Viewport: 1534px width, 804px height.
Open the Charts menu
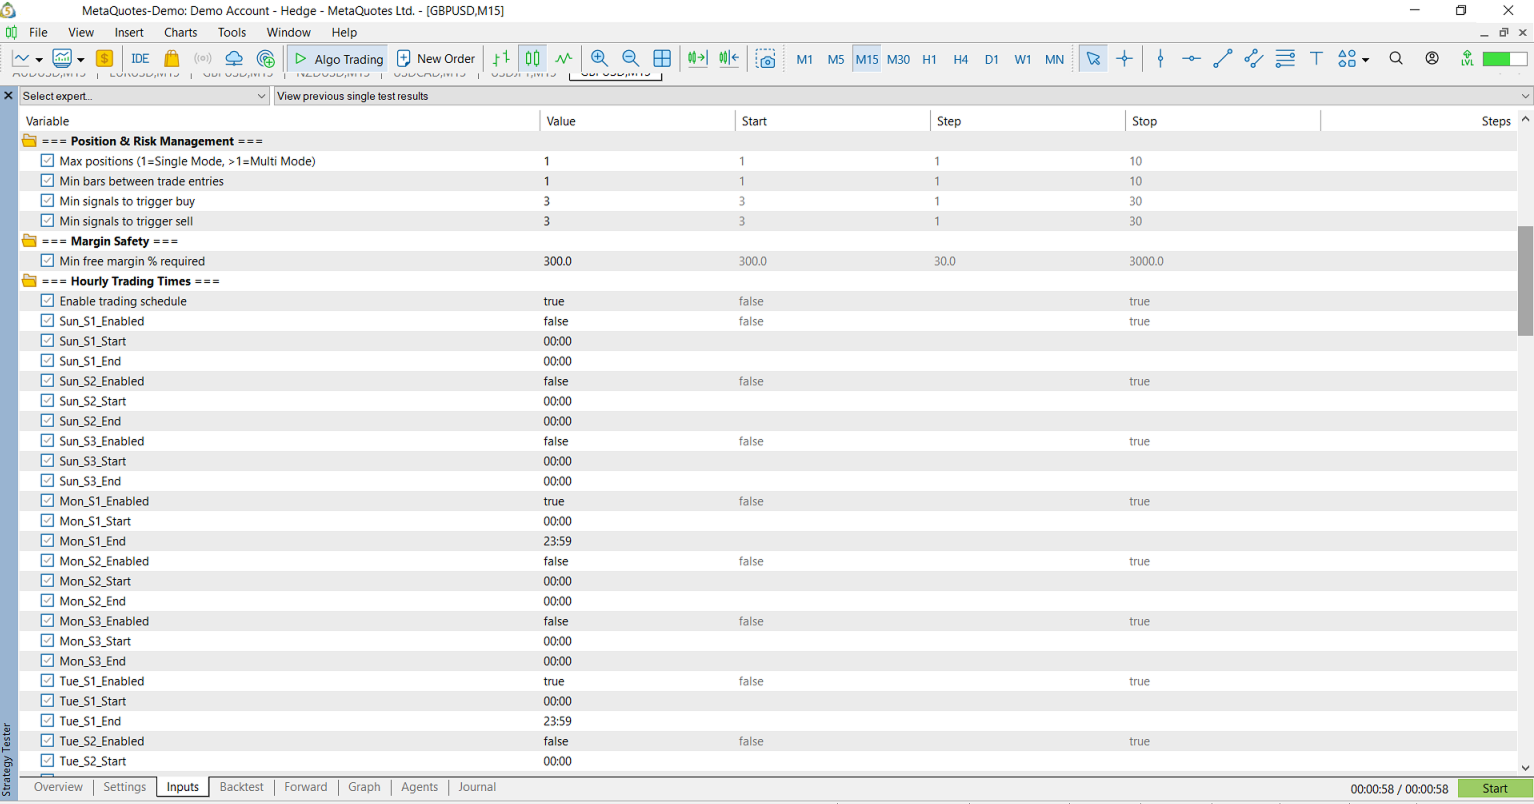pyautogui.click(x=181, y=32)
